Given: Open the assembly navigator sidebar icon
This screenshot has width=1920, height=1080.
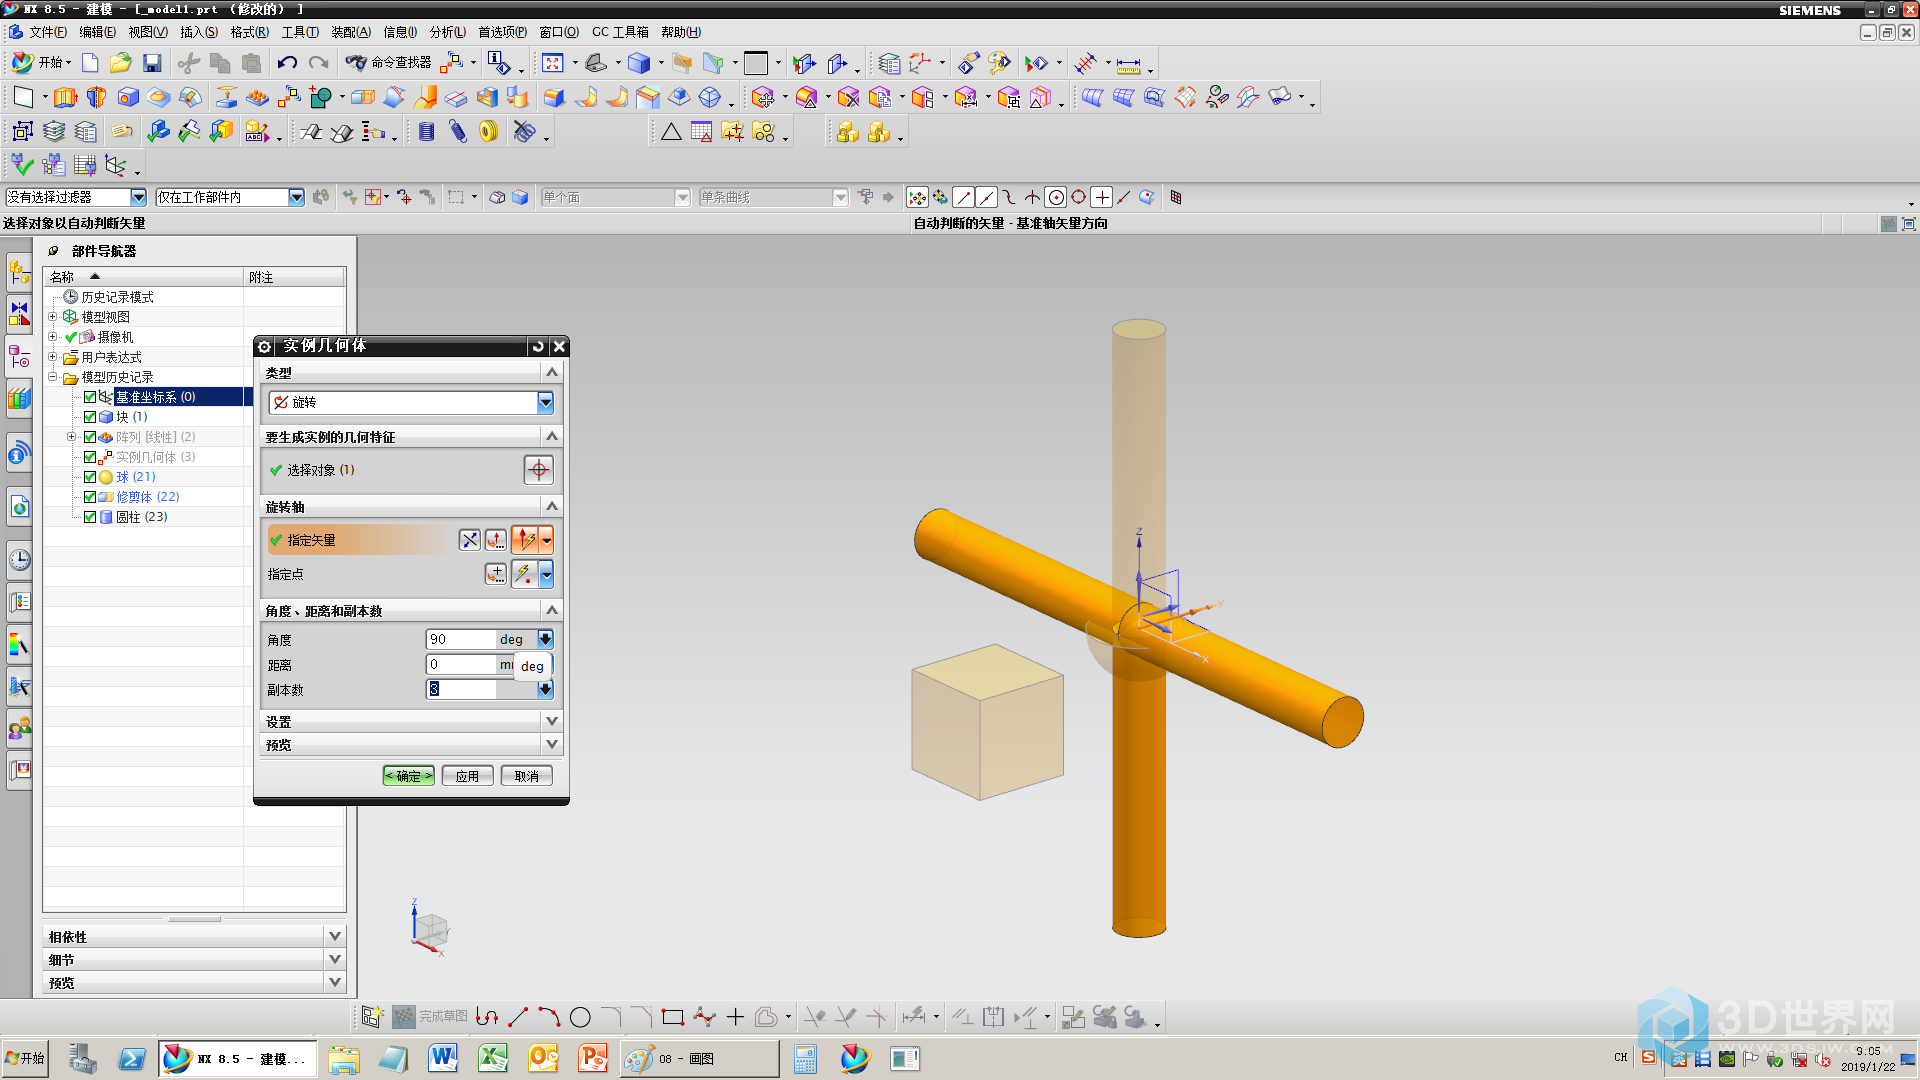Looking at the screenshot, I should 19,271.
